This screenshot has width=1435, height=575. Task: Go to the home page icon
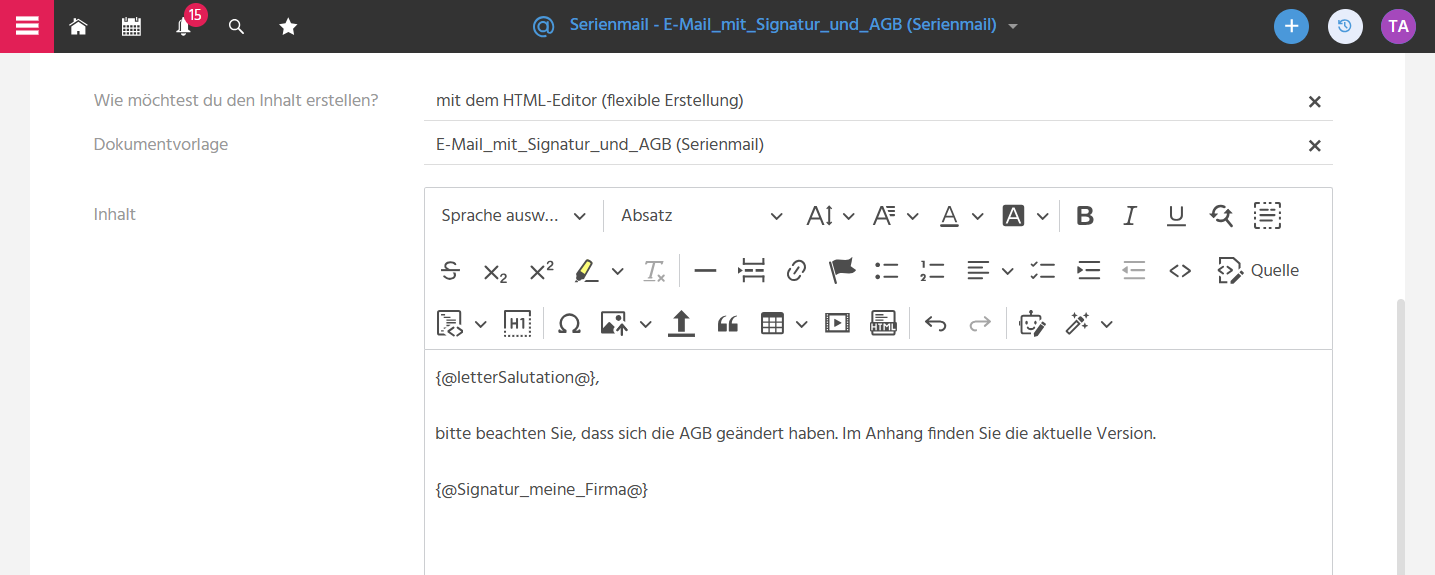(78, 27)
